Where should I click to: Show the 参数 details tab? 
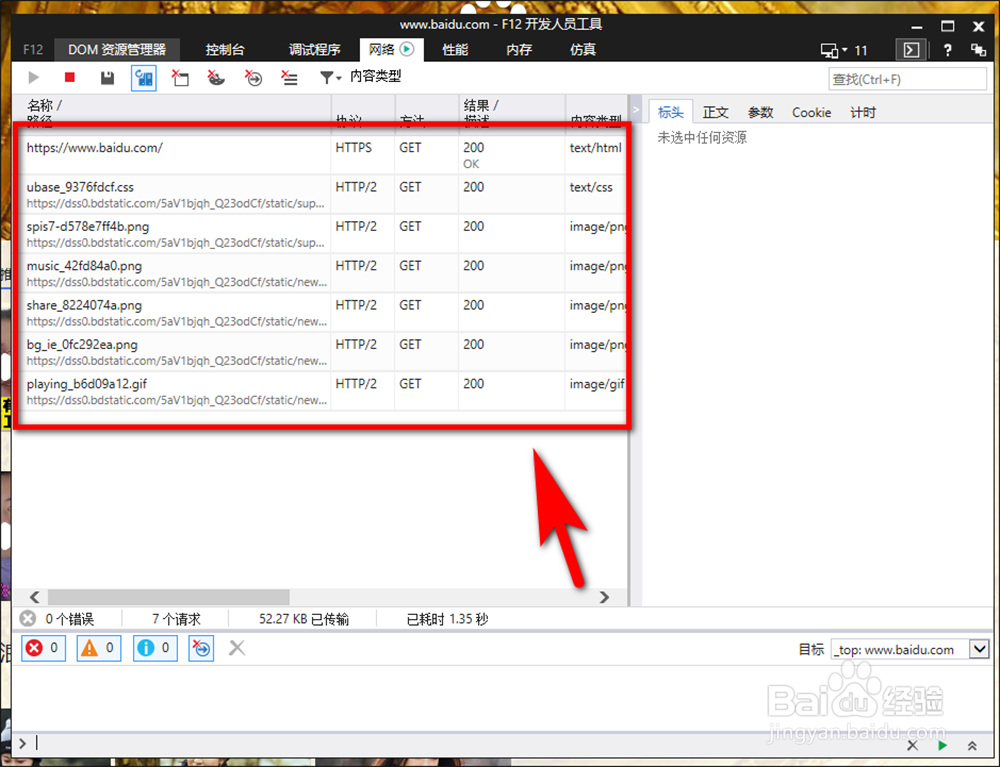click(x=760, y=112)
